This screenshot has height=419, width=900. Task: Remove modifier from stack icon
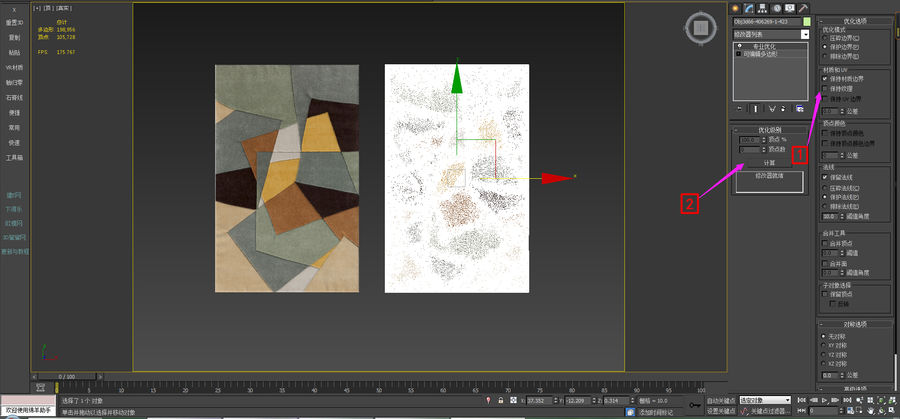pyautogui.click(x=783, y=108)
